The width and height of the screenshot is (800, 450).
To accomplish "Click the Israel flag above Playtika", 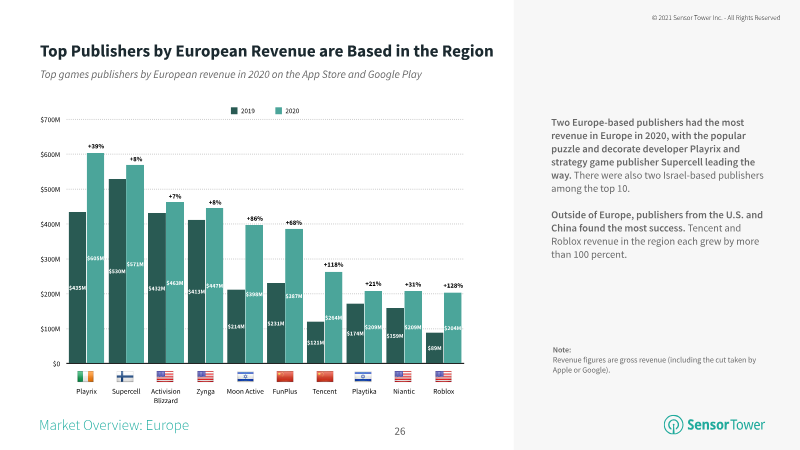I will pos(363,377).
